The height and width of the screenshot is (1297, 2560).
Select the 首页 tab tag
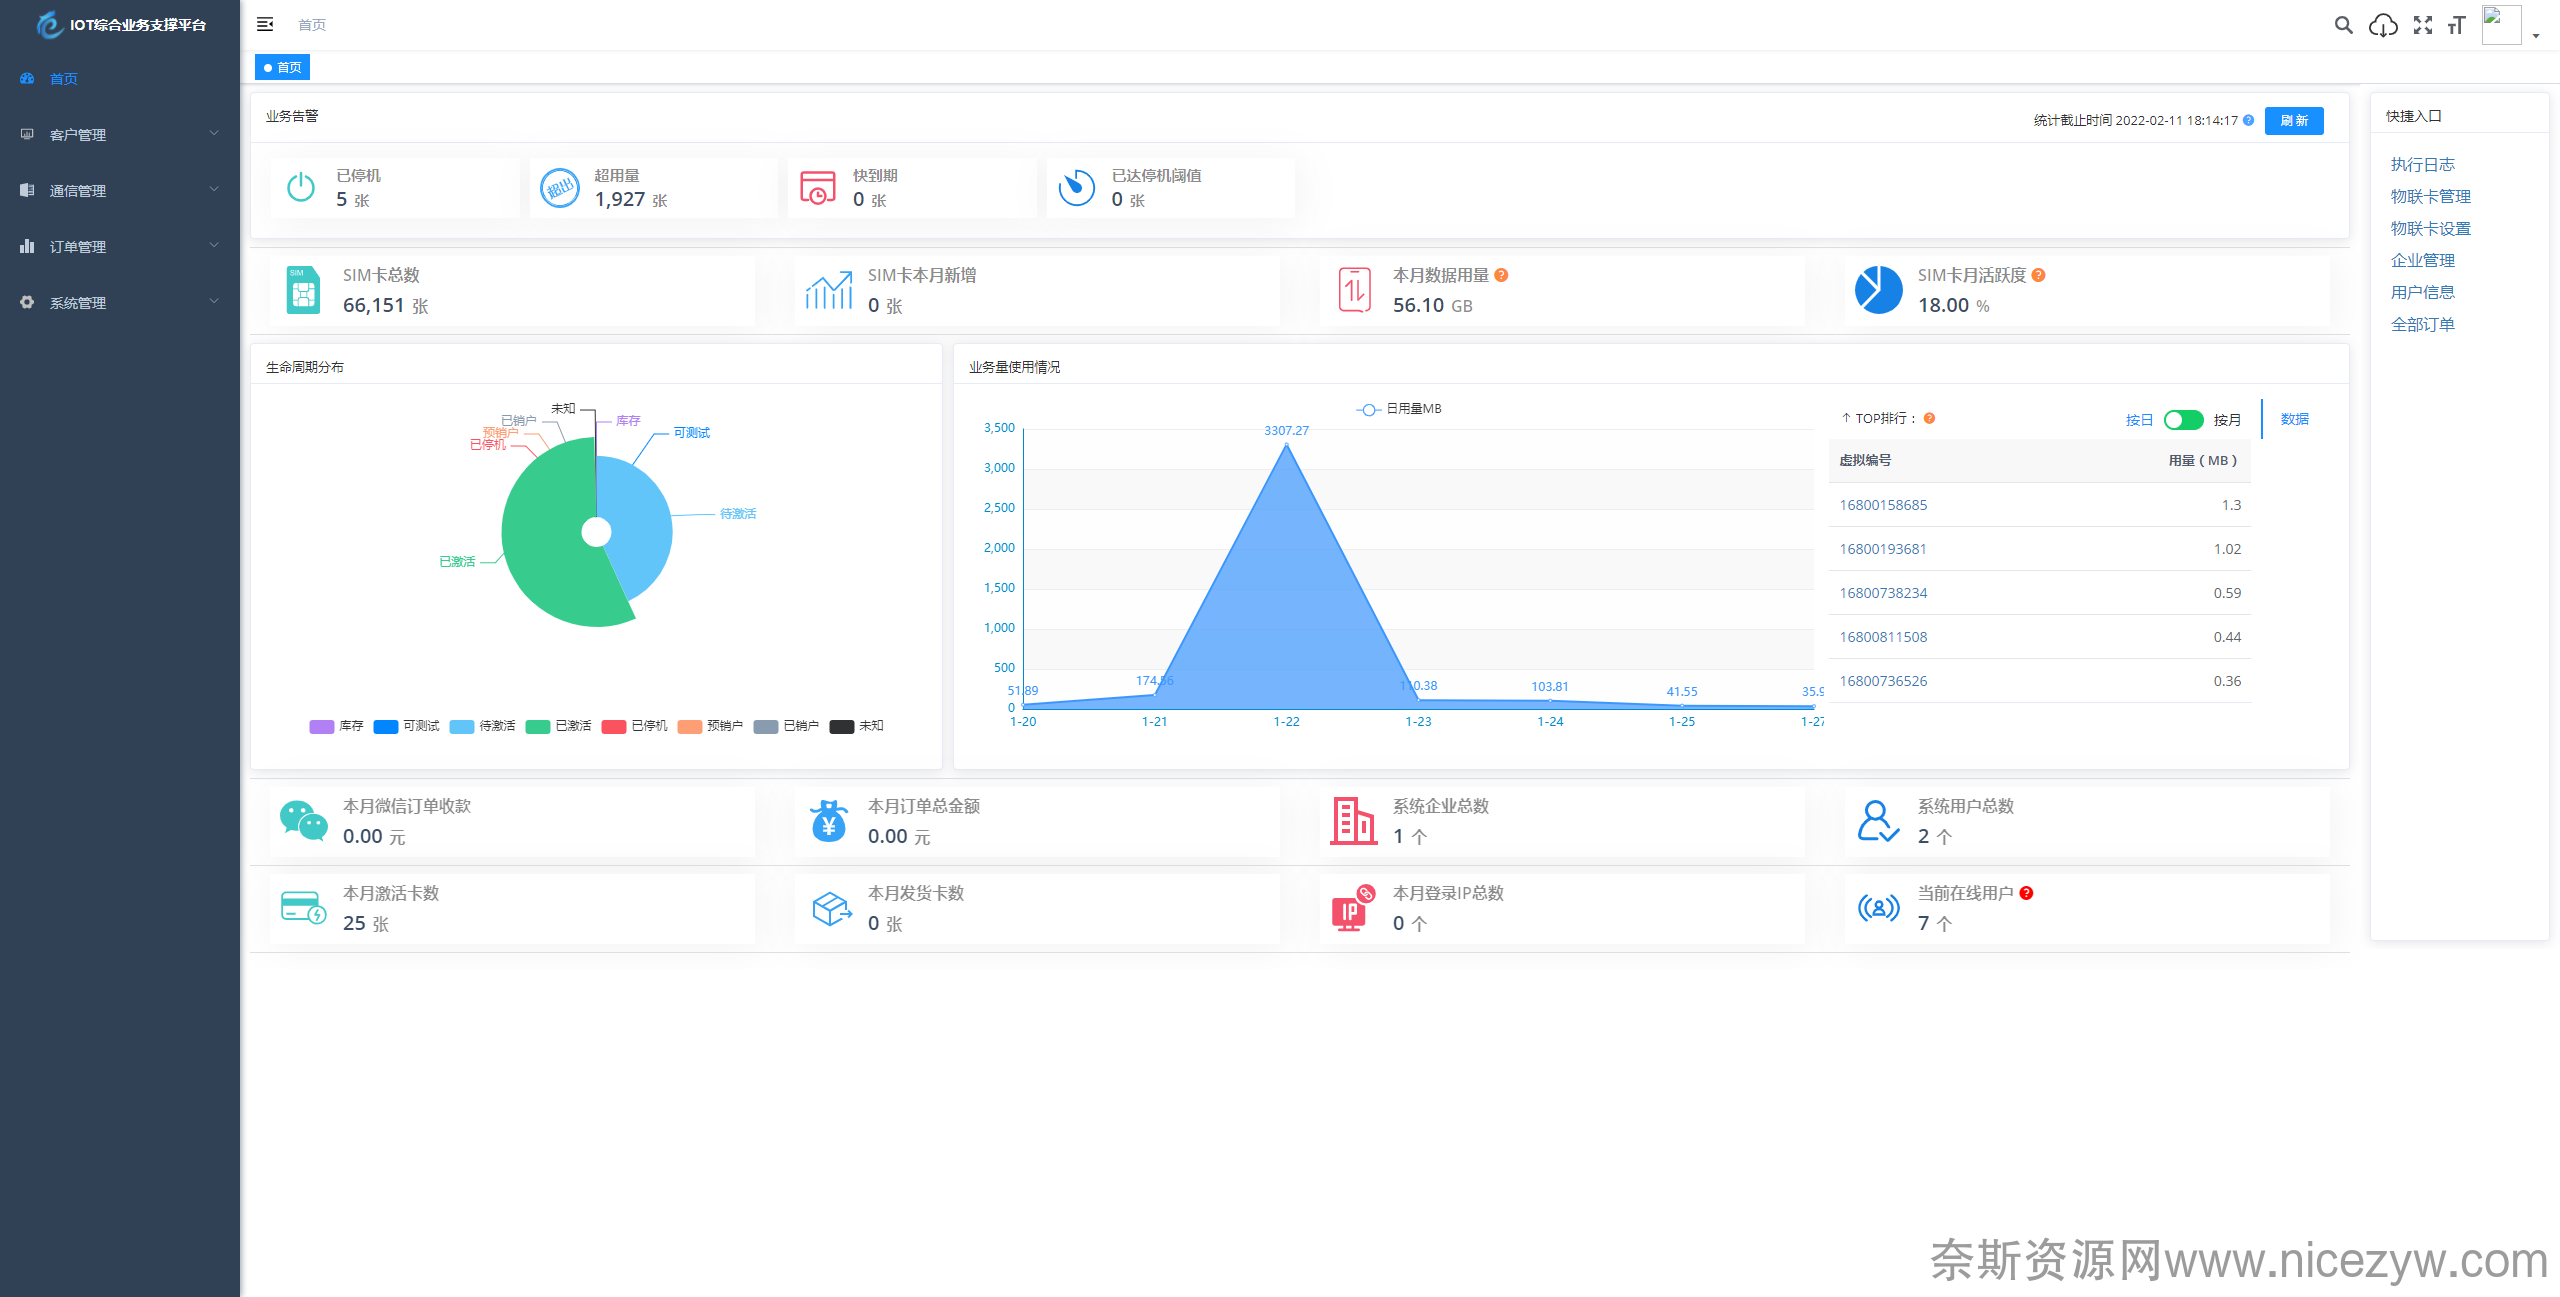tap(283, 67)
